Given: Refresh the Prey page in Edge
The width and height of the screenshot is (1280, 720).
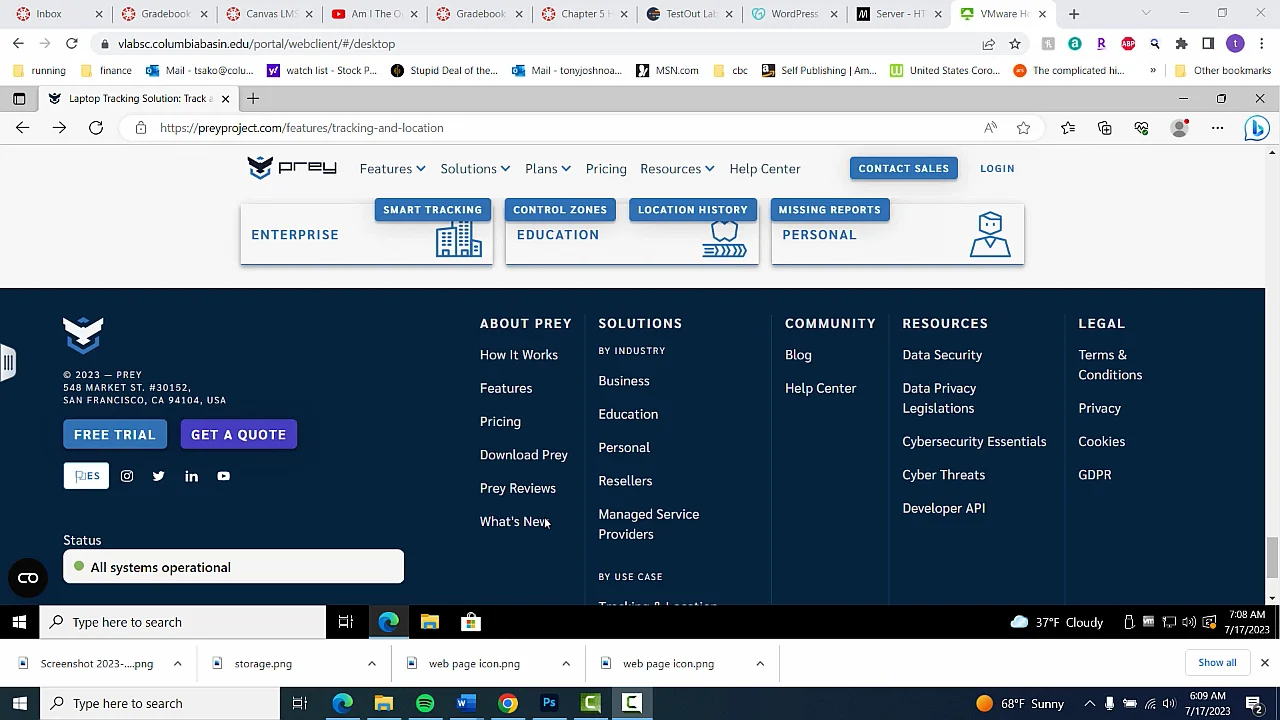Looking at the screenshot, I should pyautogui.click(x=96, y=128).
